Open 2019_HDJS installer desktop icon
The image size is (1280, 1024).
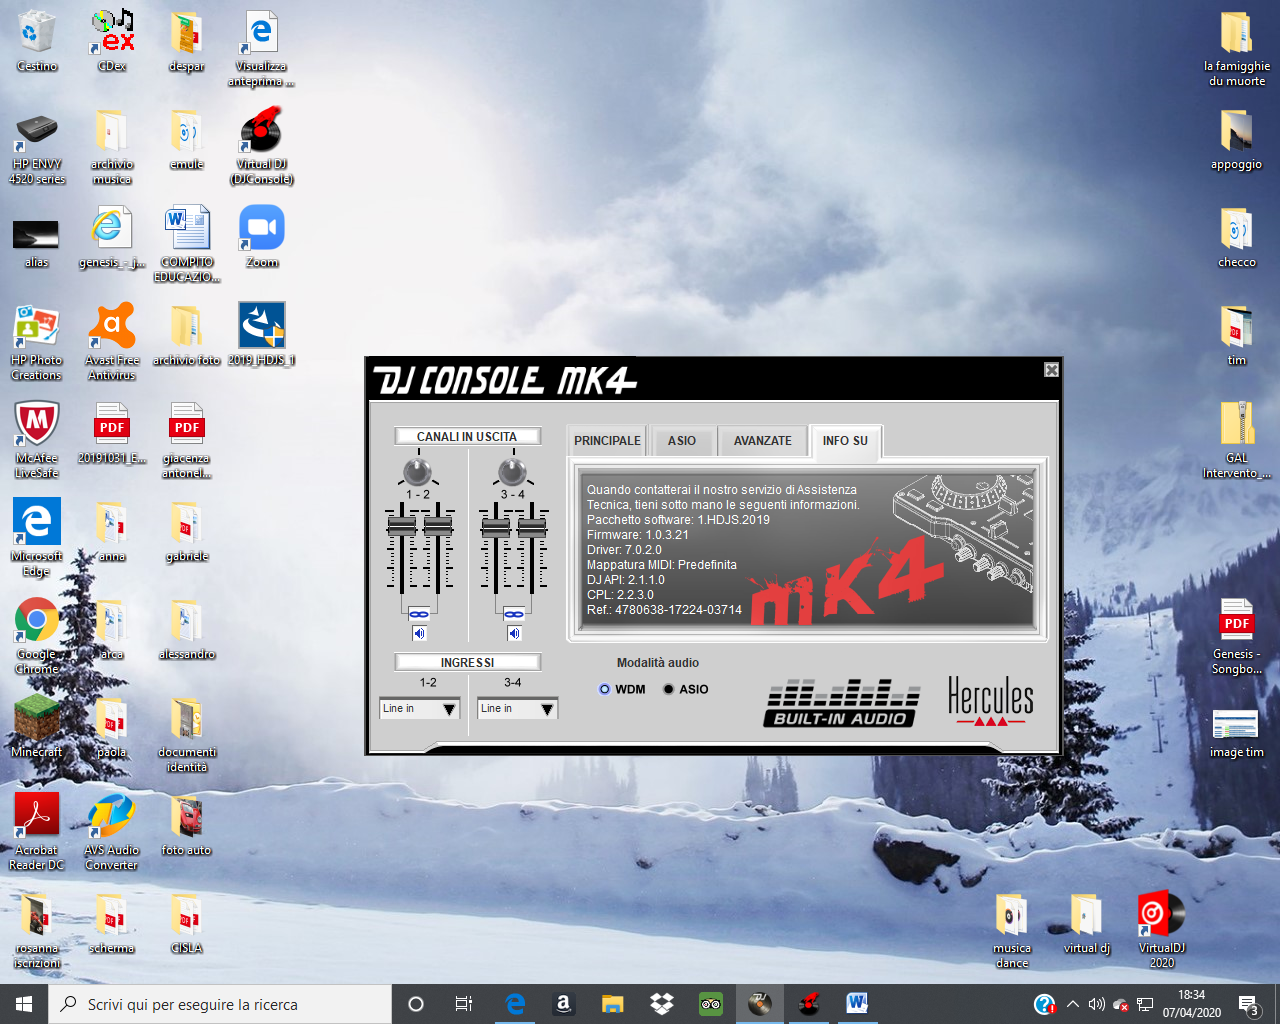click(x=262, y=335)
